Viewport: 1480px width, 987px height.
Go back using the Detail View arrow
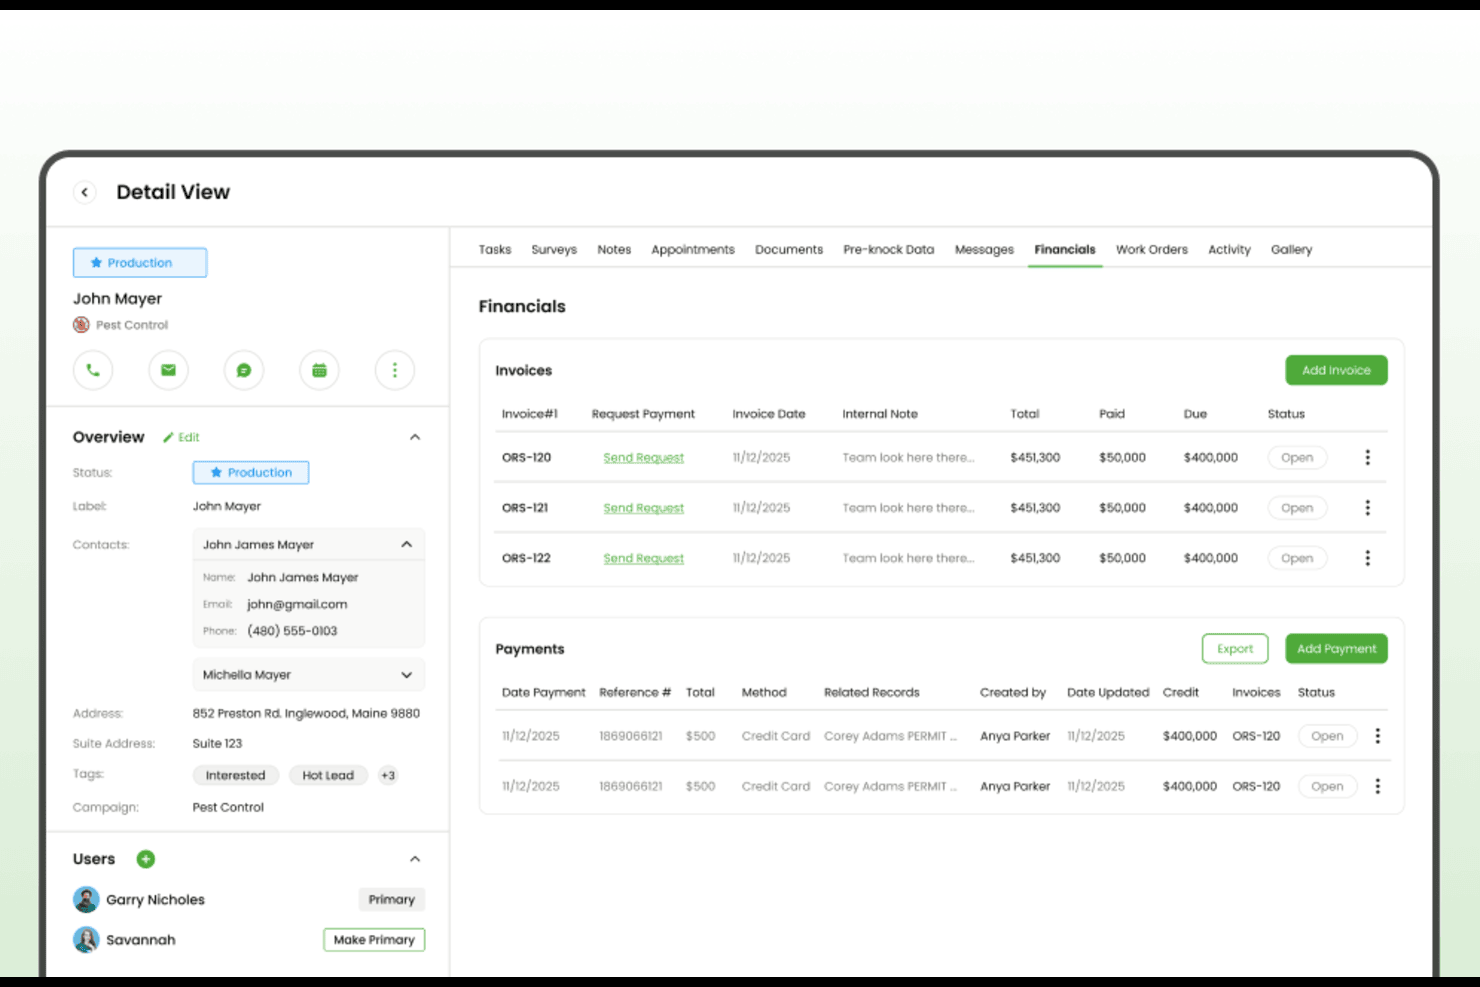pos(85,192)
